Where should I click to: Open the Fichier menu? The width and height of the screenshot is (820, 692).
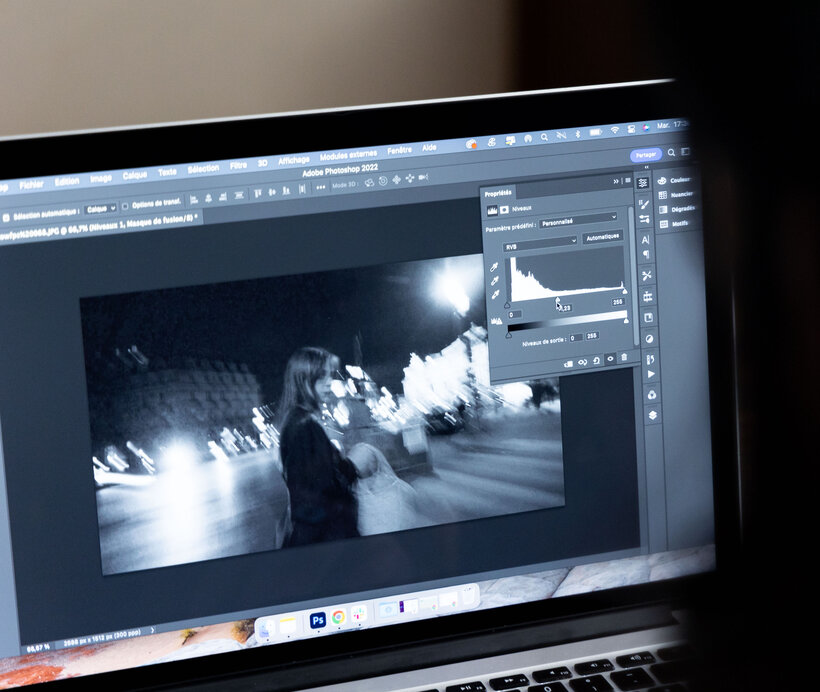click(31, 185)
